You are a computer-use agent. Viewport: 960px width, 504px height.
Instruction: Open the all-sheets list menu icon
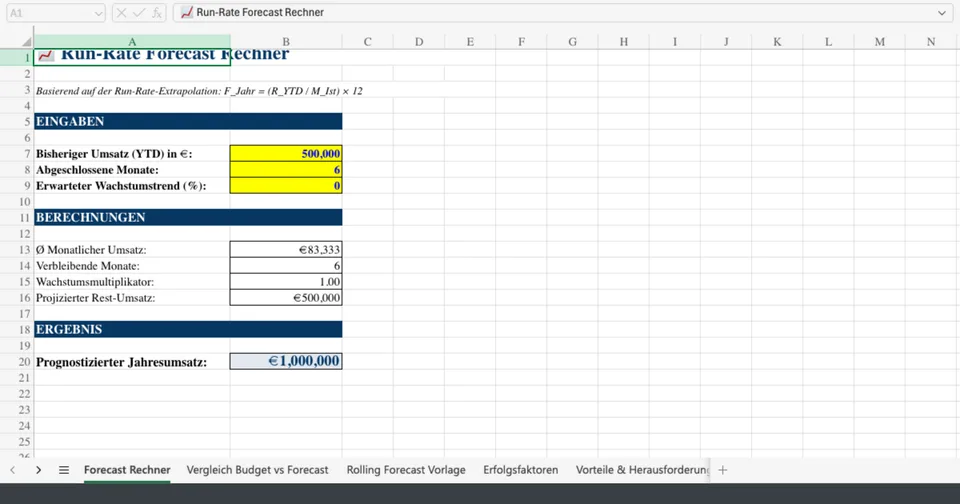point(64,470)
